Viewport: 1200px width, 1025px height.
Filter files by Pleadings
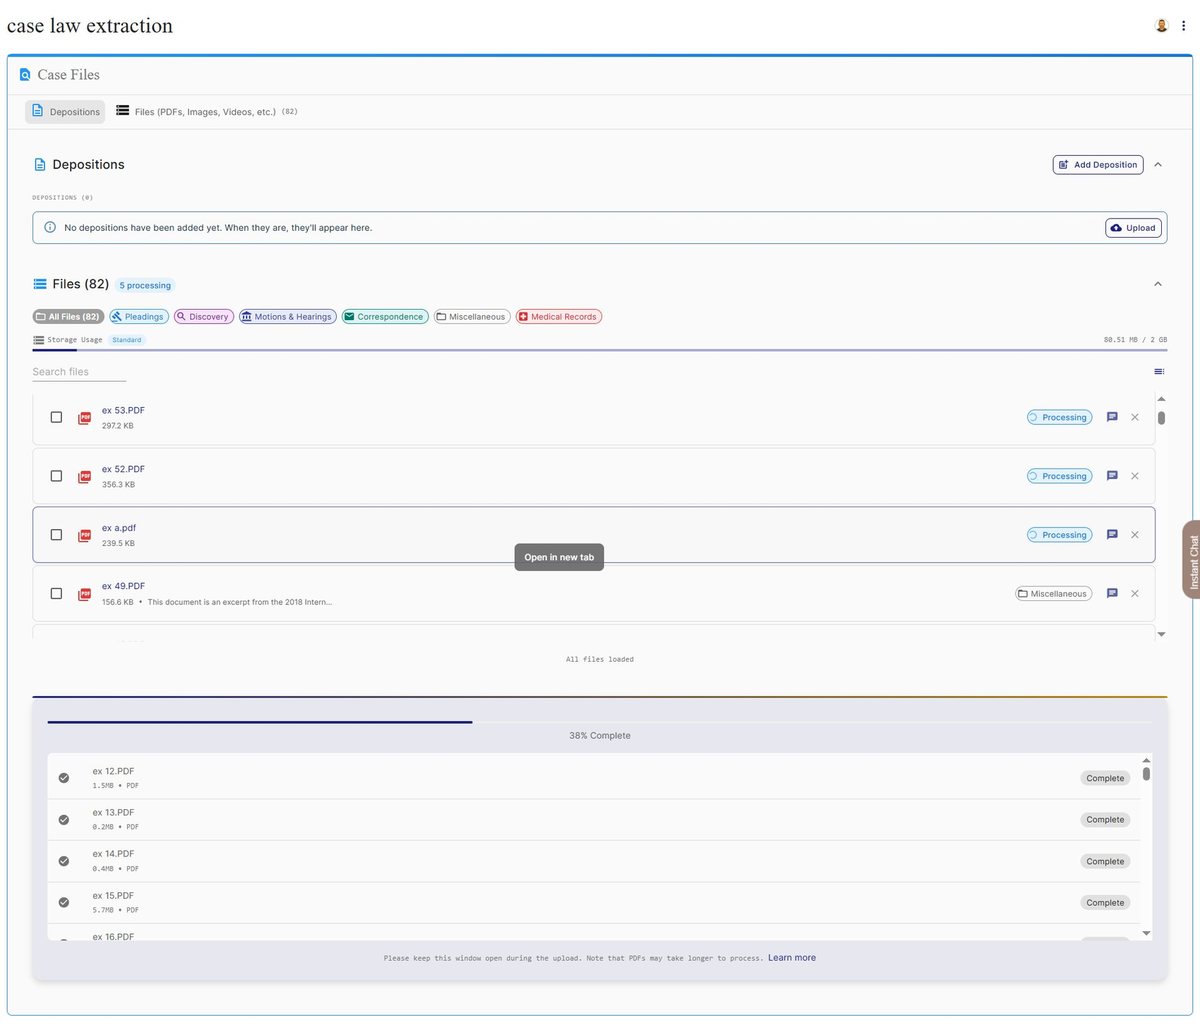pos(139,317)
